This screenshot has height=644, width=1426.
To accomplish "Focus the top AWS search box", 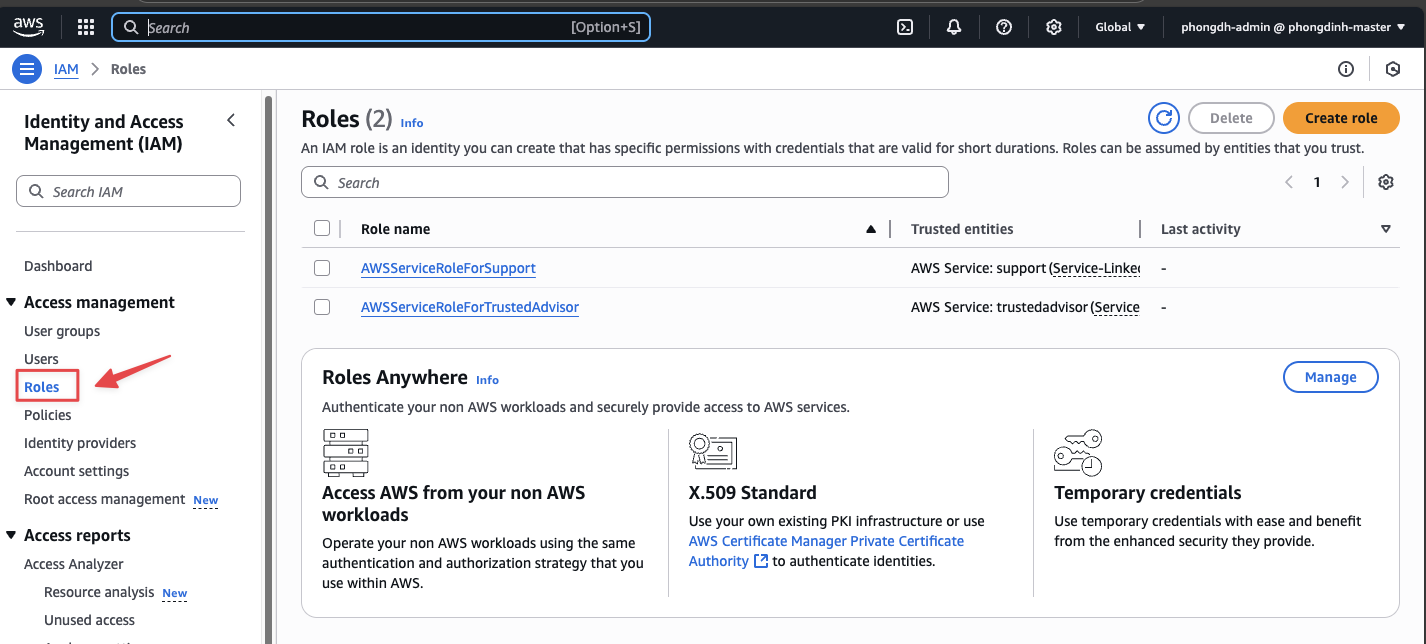I will 381,27.
